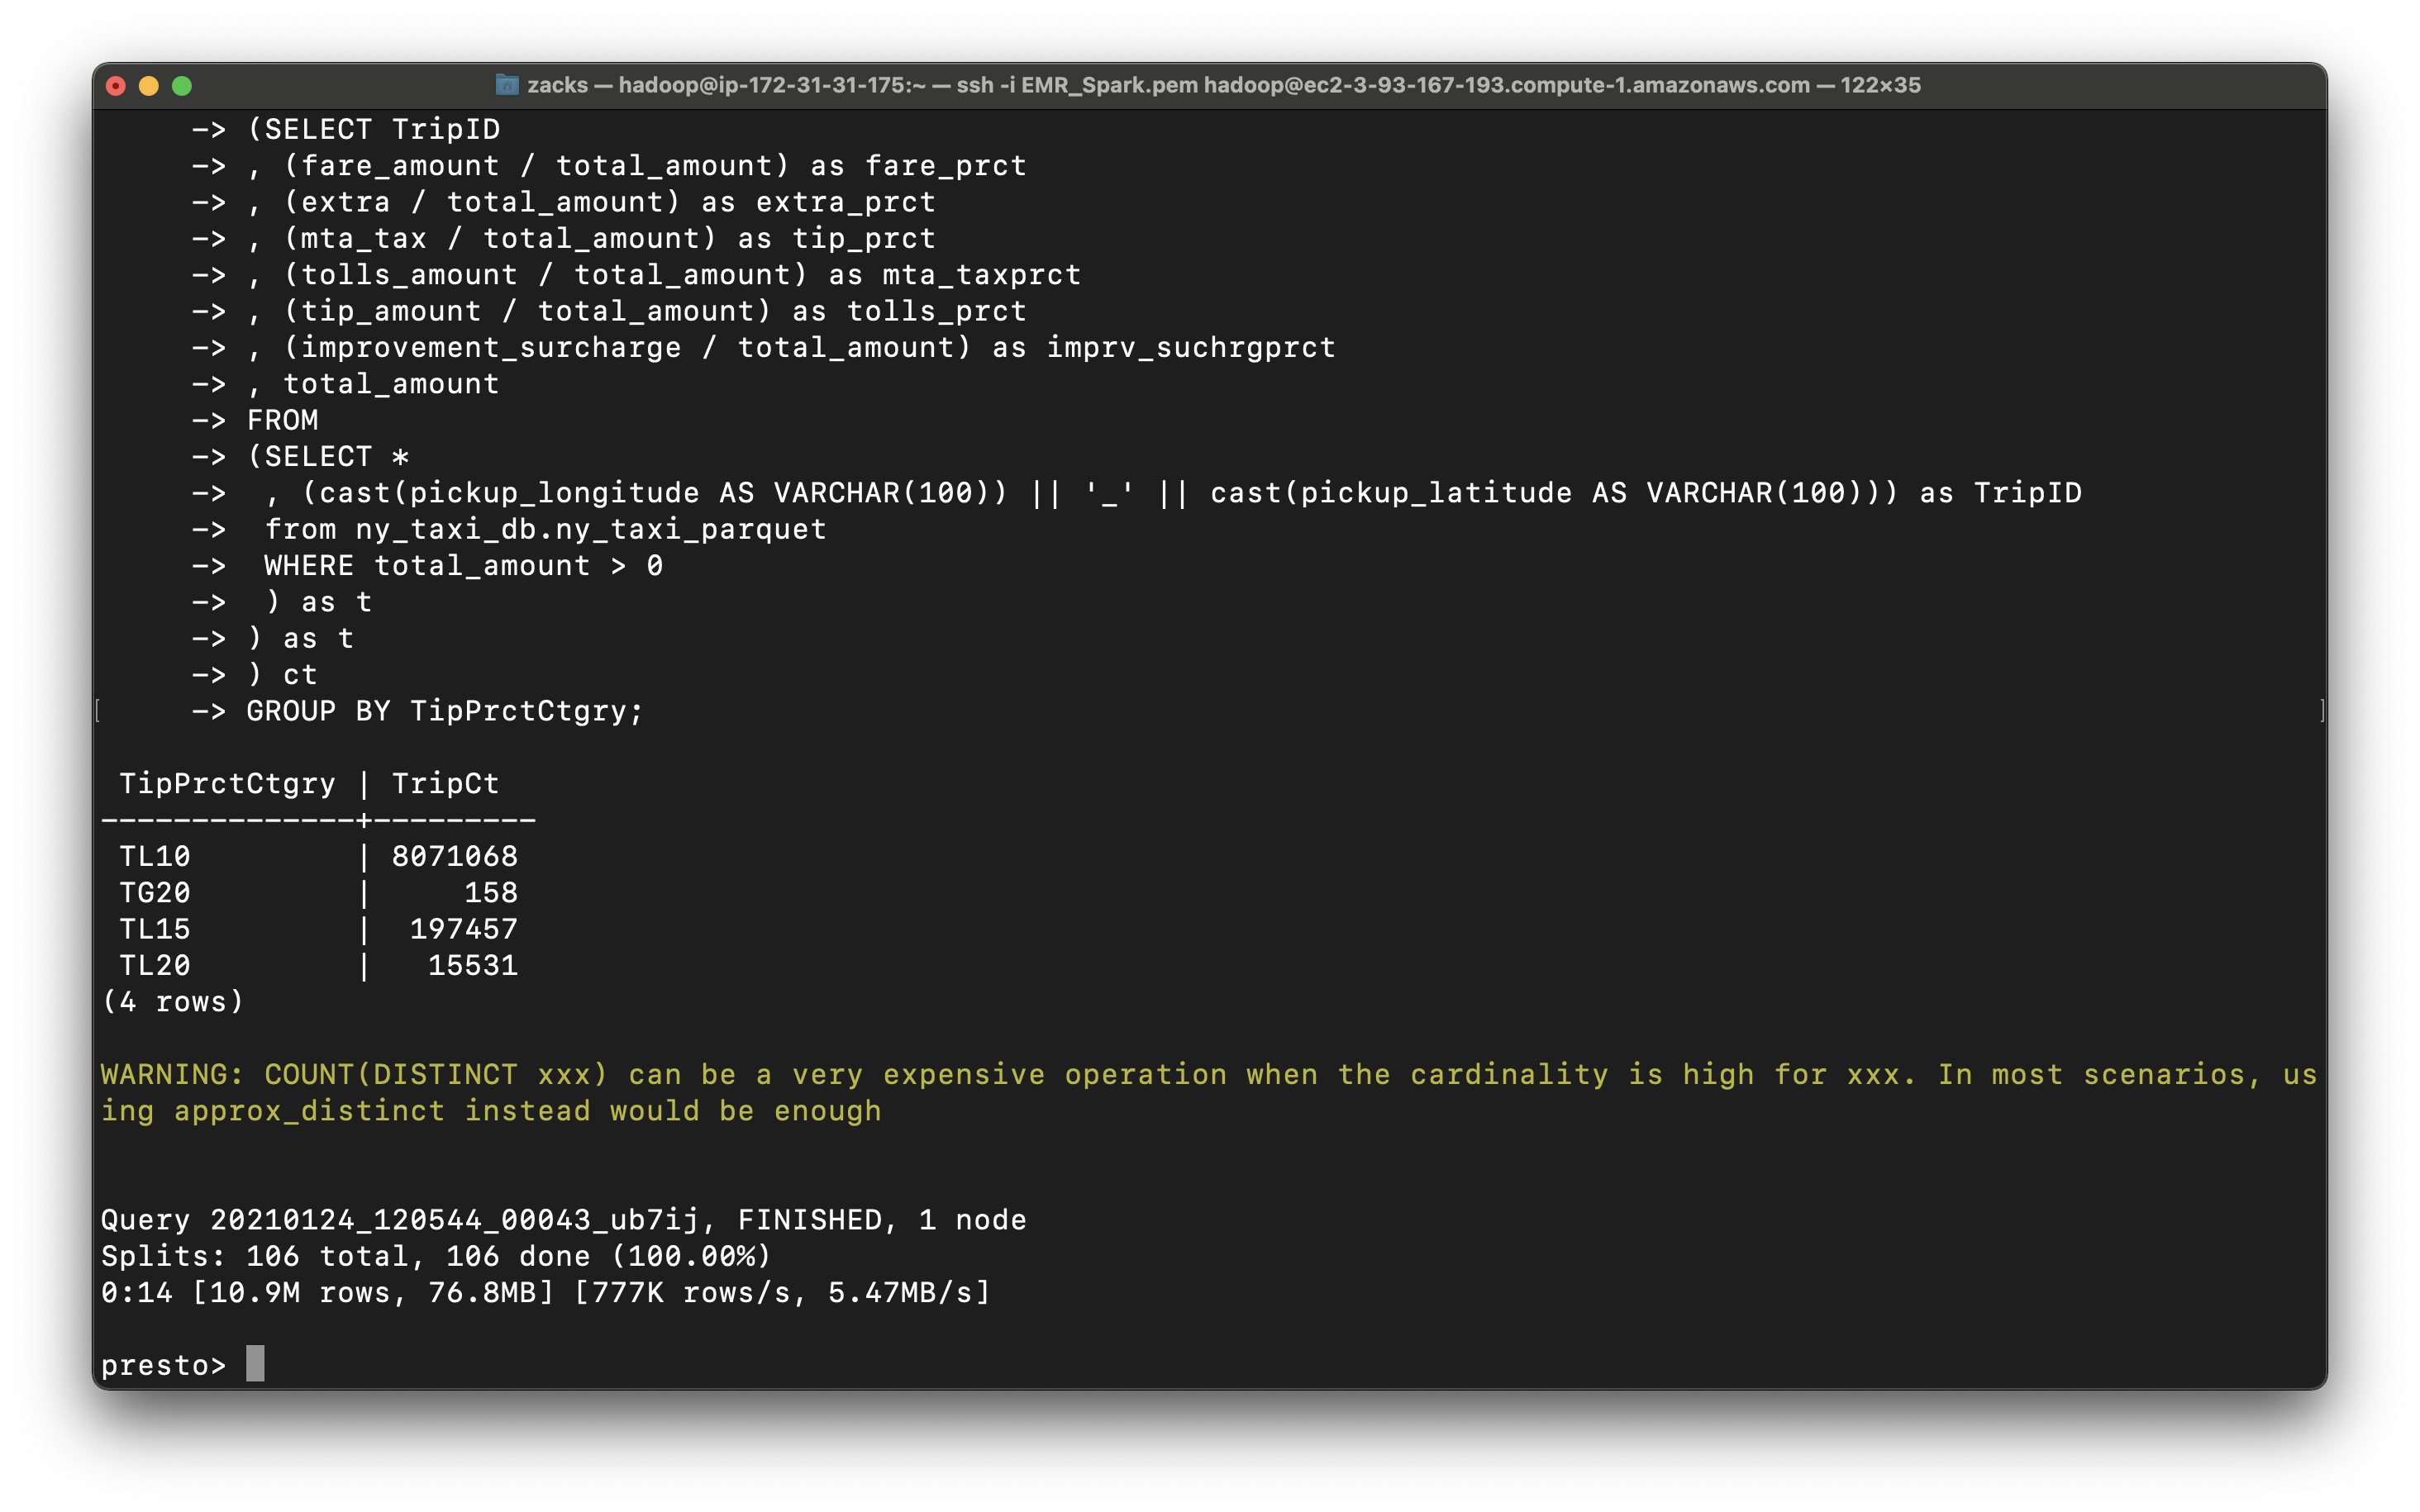
Task: Click the (4 rows) result summary
Action: 173,1002
